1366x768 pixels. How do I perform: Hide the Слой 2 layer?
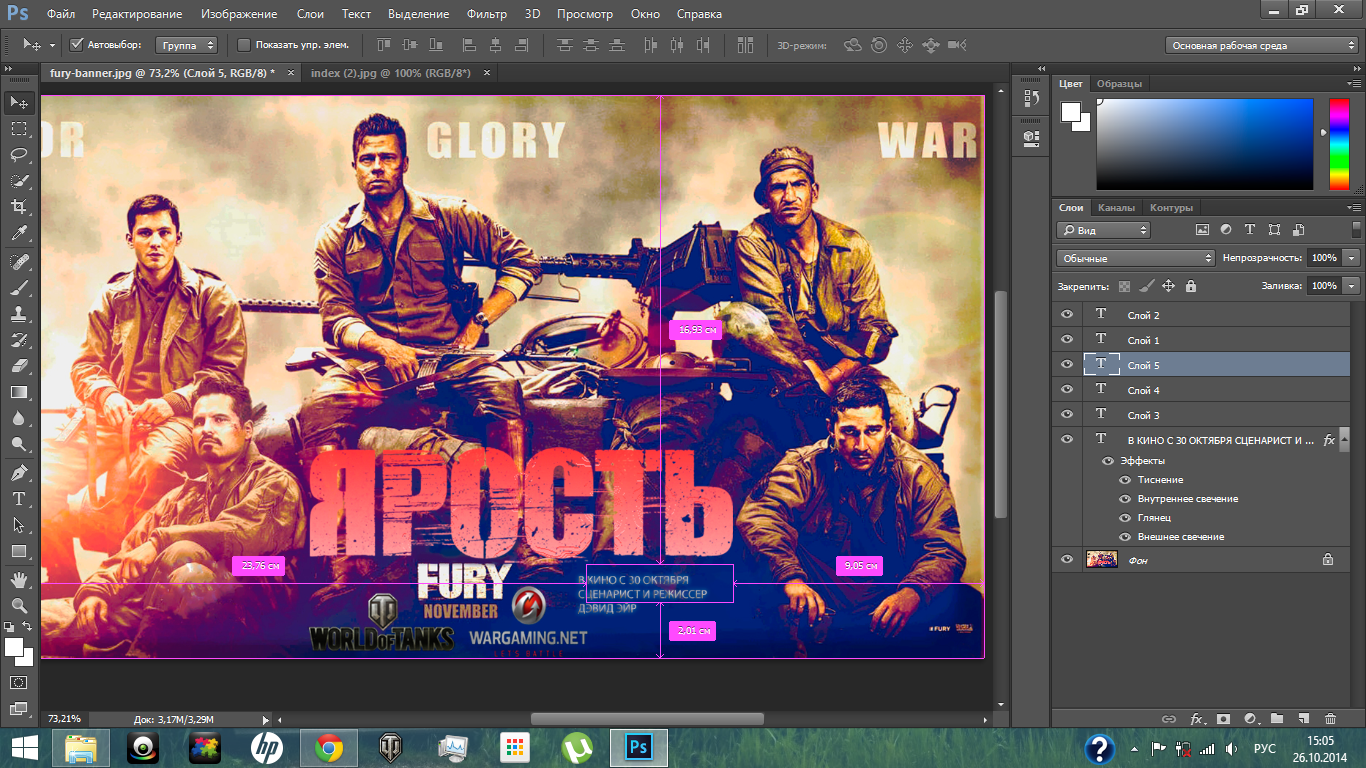coord(1067,314)
